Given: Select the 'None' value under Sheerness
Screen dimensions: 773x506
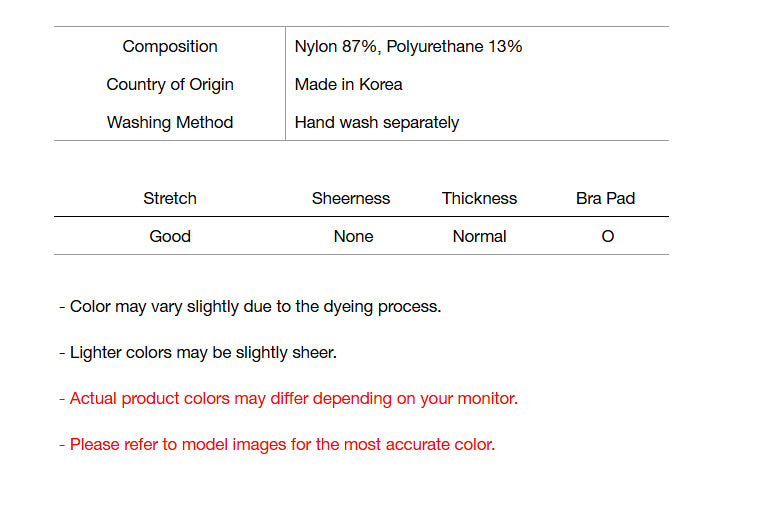Looking at the screenshot, I should tap(353, 236).
